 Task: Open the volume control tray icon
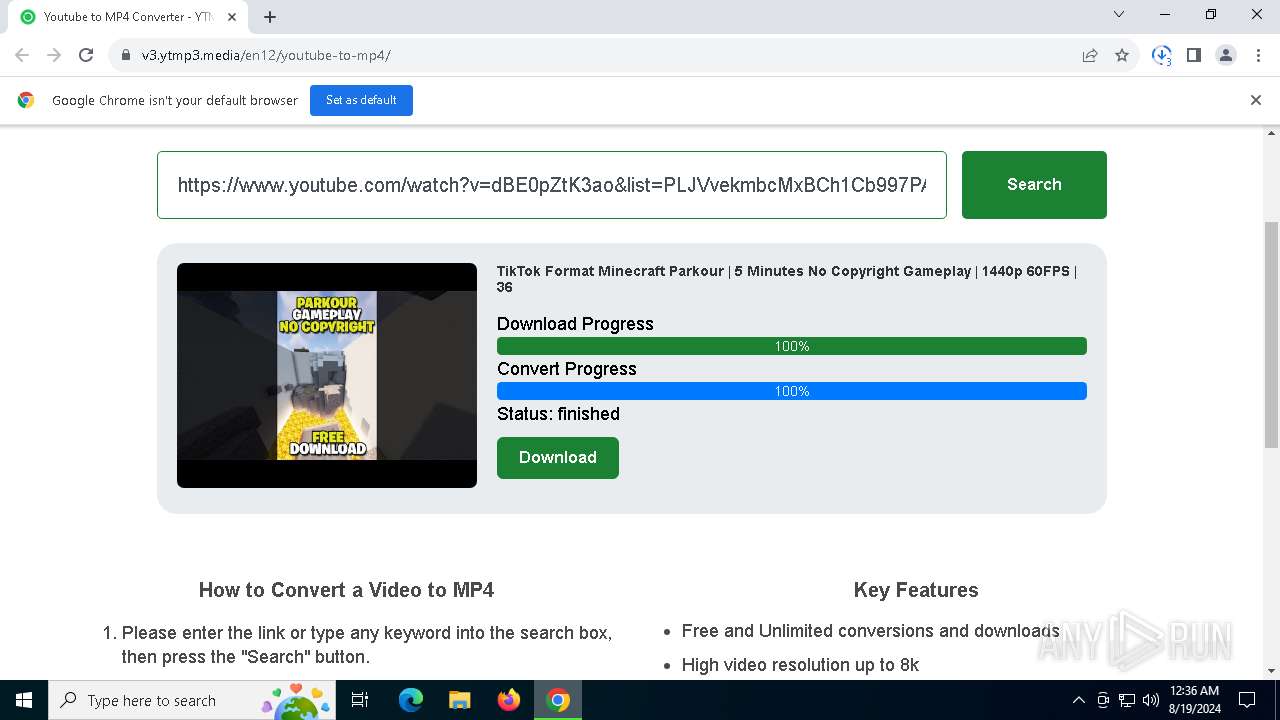pyautogui.click(x=1151, y=700)
